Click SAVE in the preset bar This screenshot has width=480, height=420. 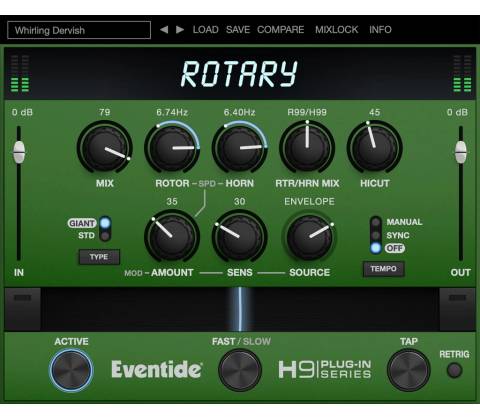(238, 30)
